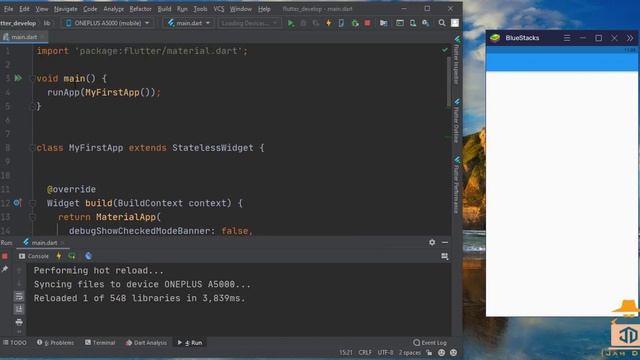Screen dimensions: 640x360
Task: Click the override gutter icon on build line
Action: pos(17,202)
